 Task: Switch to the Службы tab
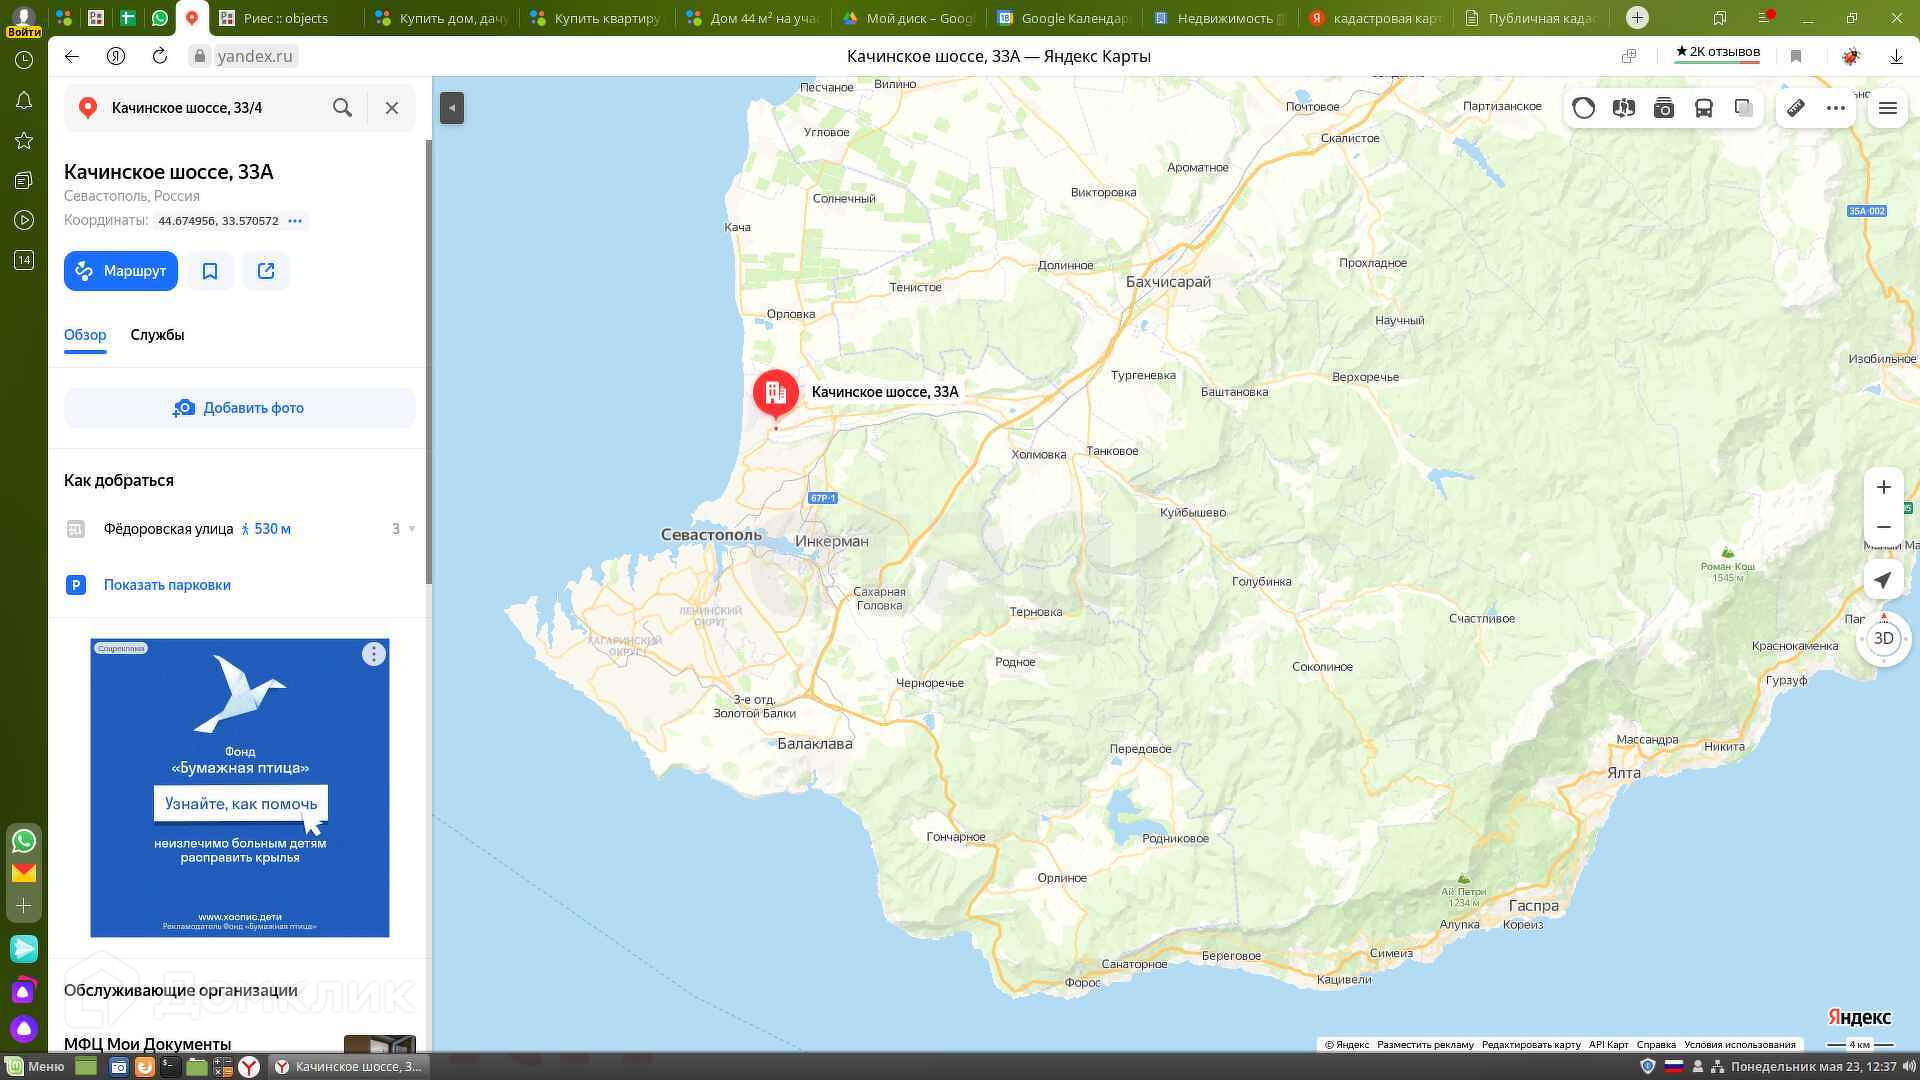tap(157, 335)
